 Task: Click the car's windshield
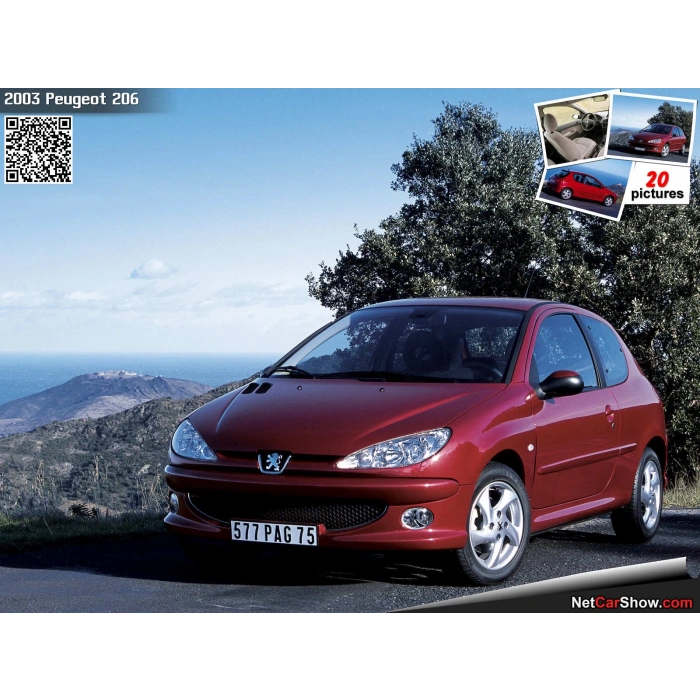(400, 345)
